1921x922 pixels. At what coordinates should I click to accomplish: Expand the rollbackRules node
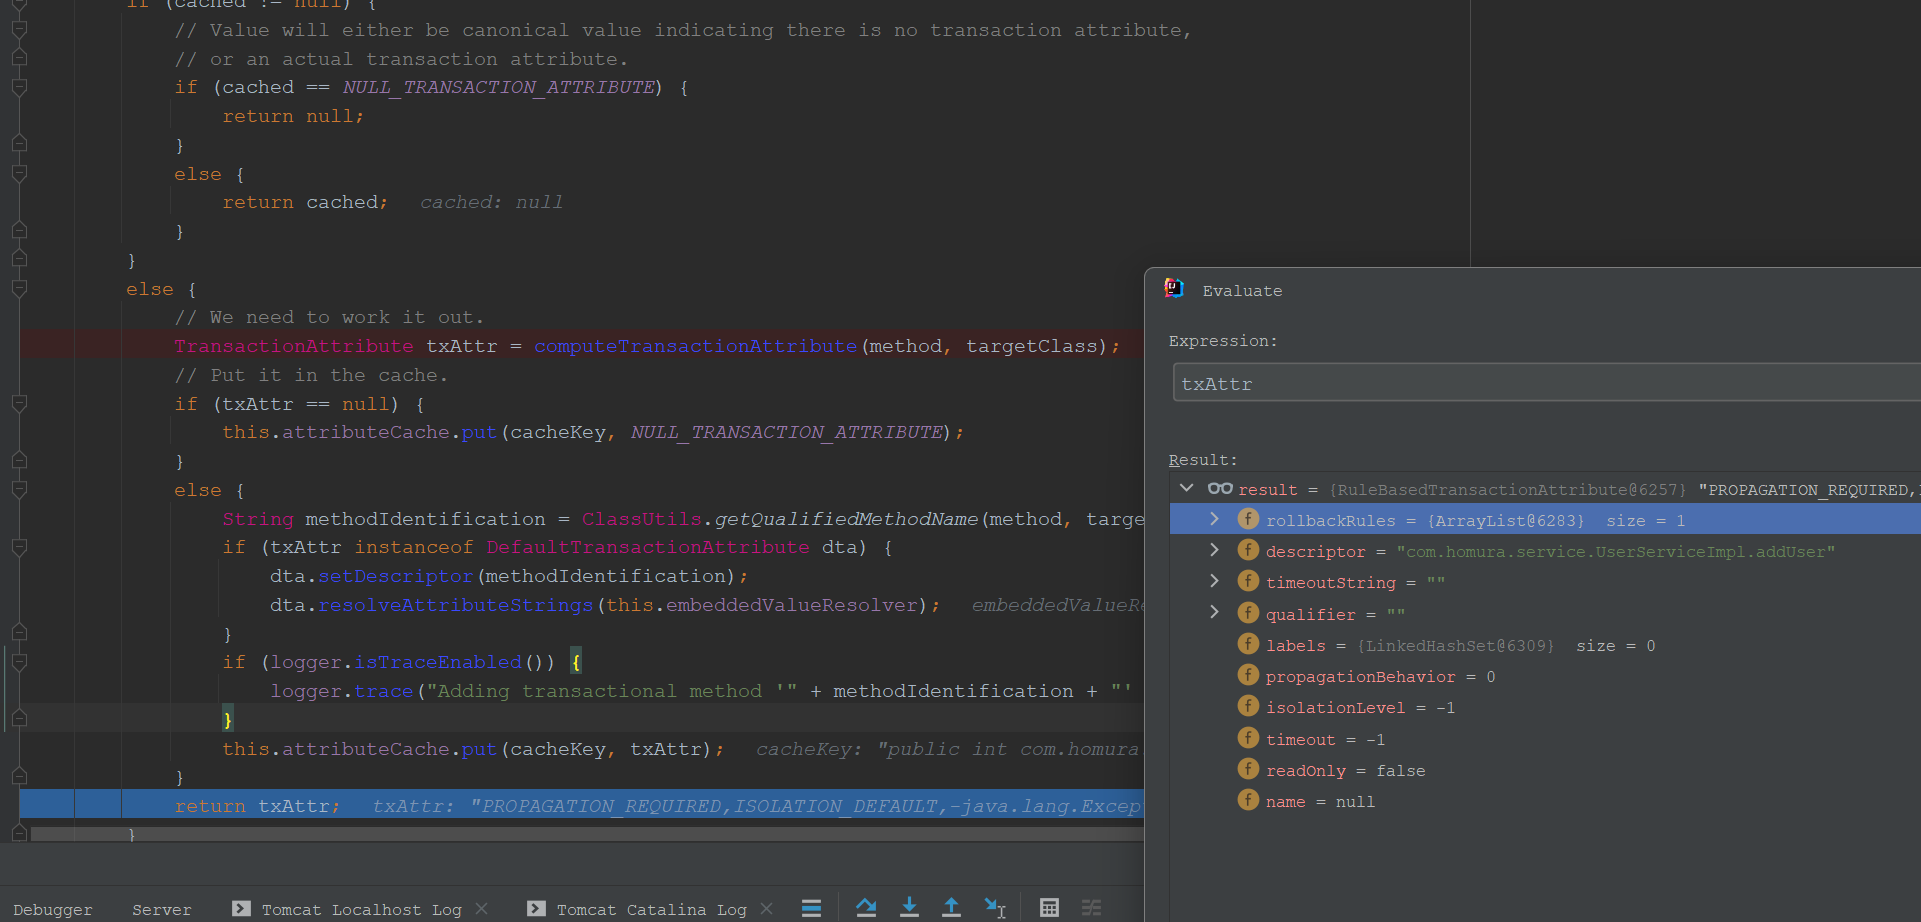click(x=1214, y=519)
